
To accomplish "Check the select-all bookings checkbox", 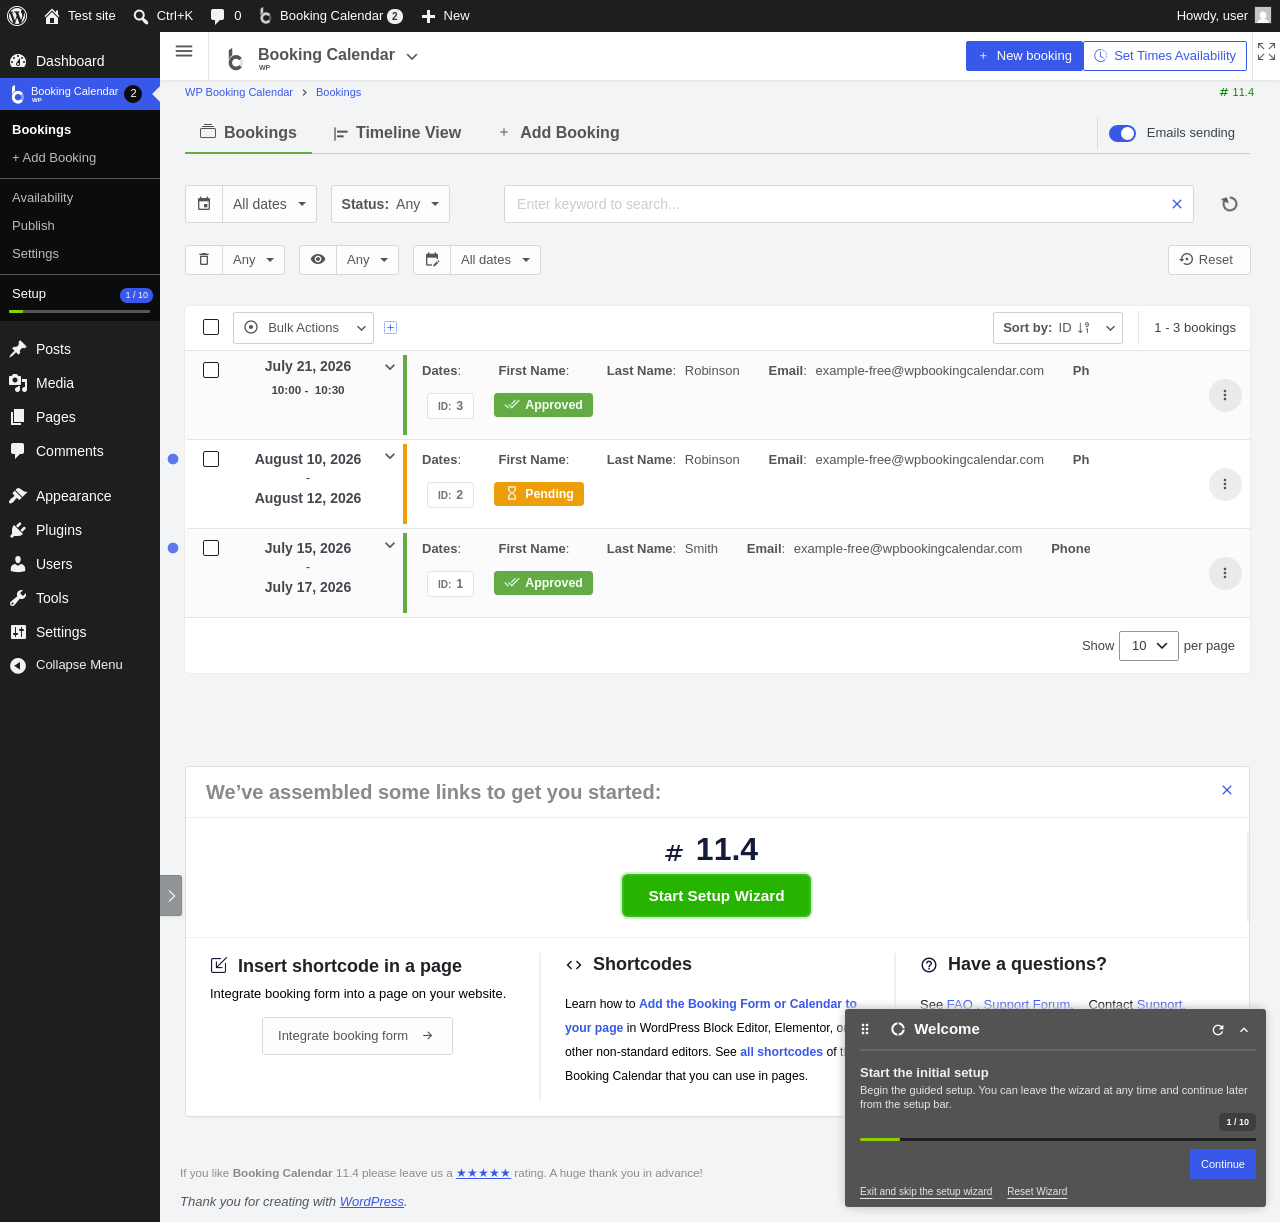I will [x=211, y=327].
